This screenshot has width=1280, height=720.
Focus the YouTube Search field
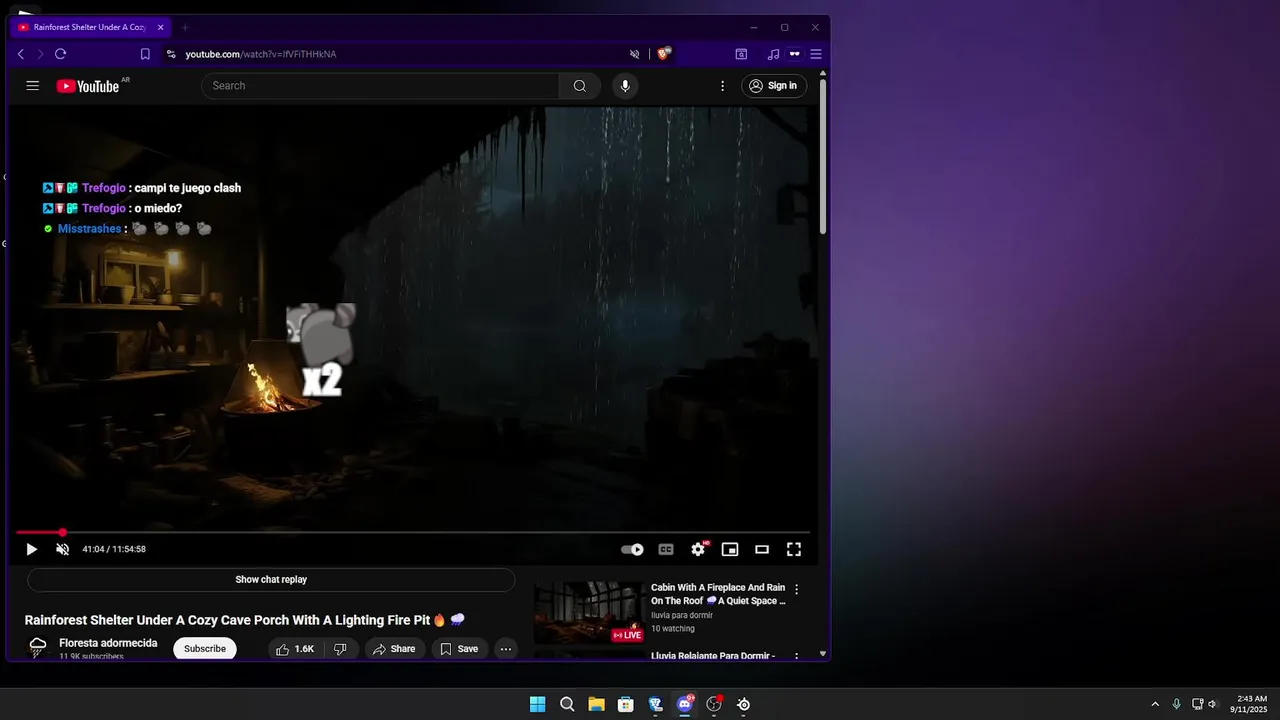[381, 86]
